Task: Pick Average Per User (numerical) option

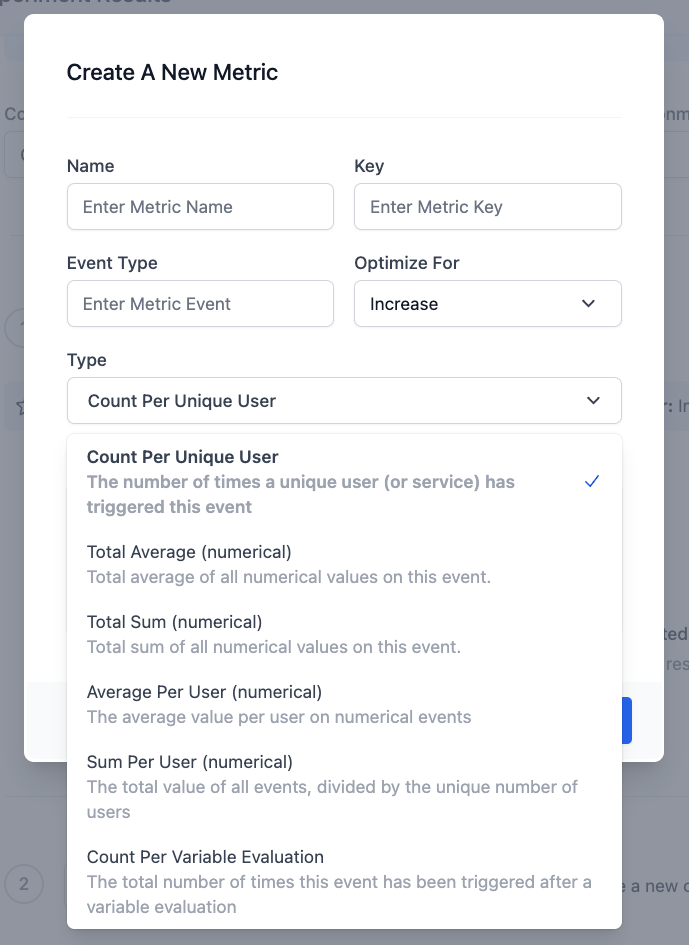Action: coord(204,692)
